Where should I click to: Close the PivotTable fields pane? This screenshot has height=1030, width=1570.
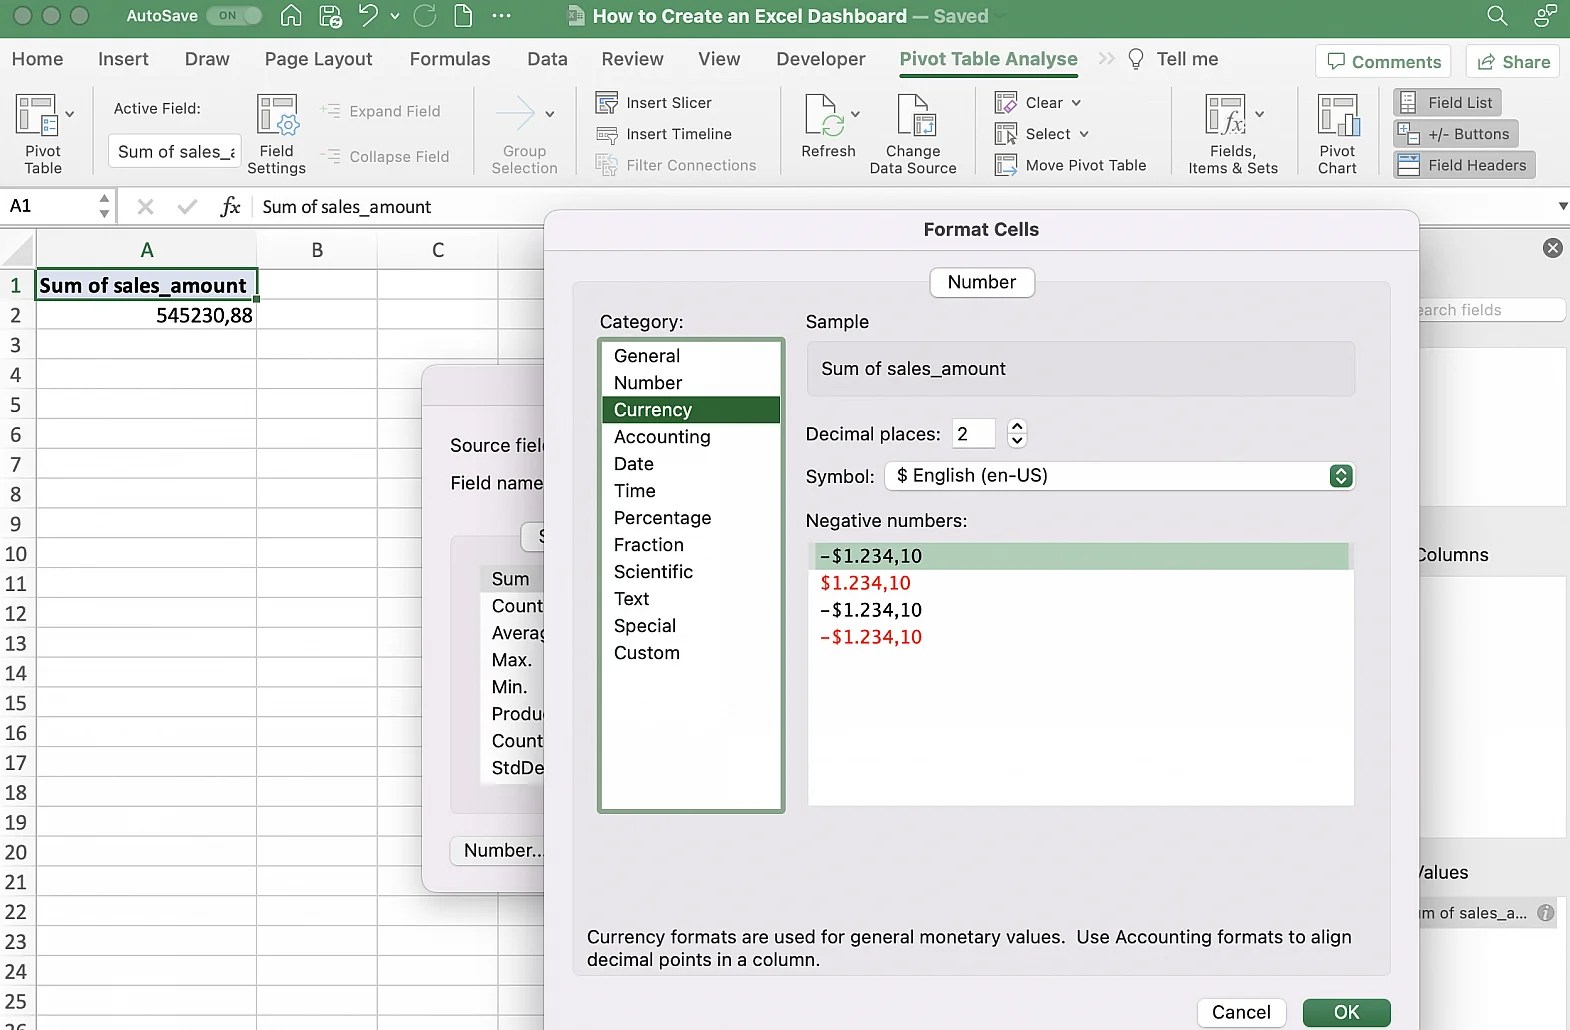click(1553, 248)
